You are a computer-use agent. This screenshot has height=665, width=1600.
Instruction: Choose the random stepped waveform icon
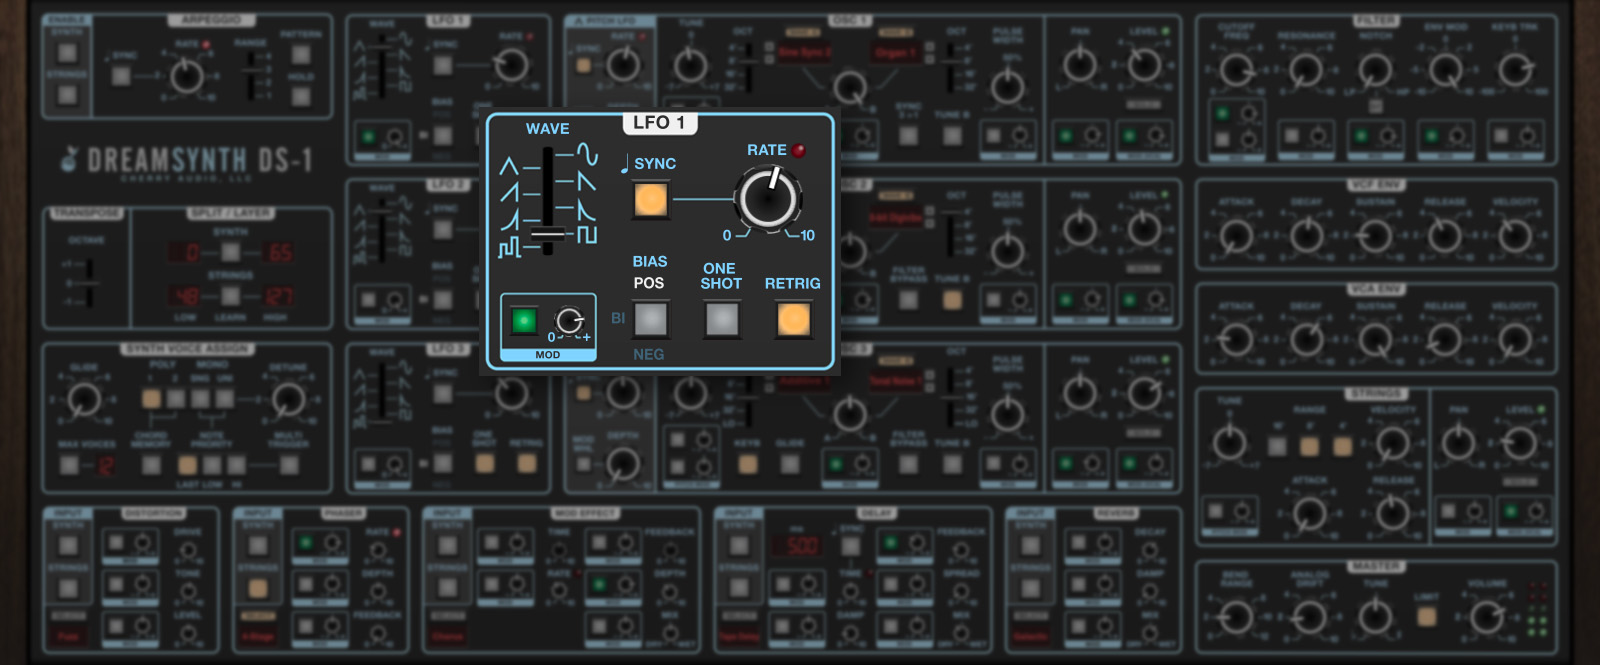(x=509, y=246)
